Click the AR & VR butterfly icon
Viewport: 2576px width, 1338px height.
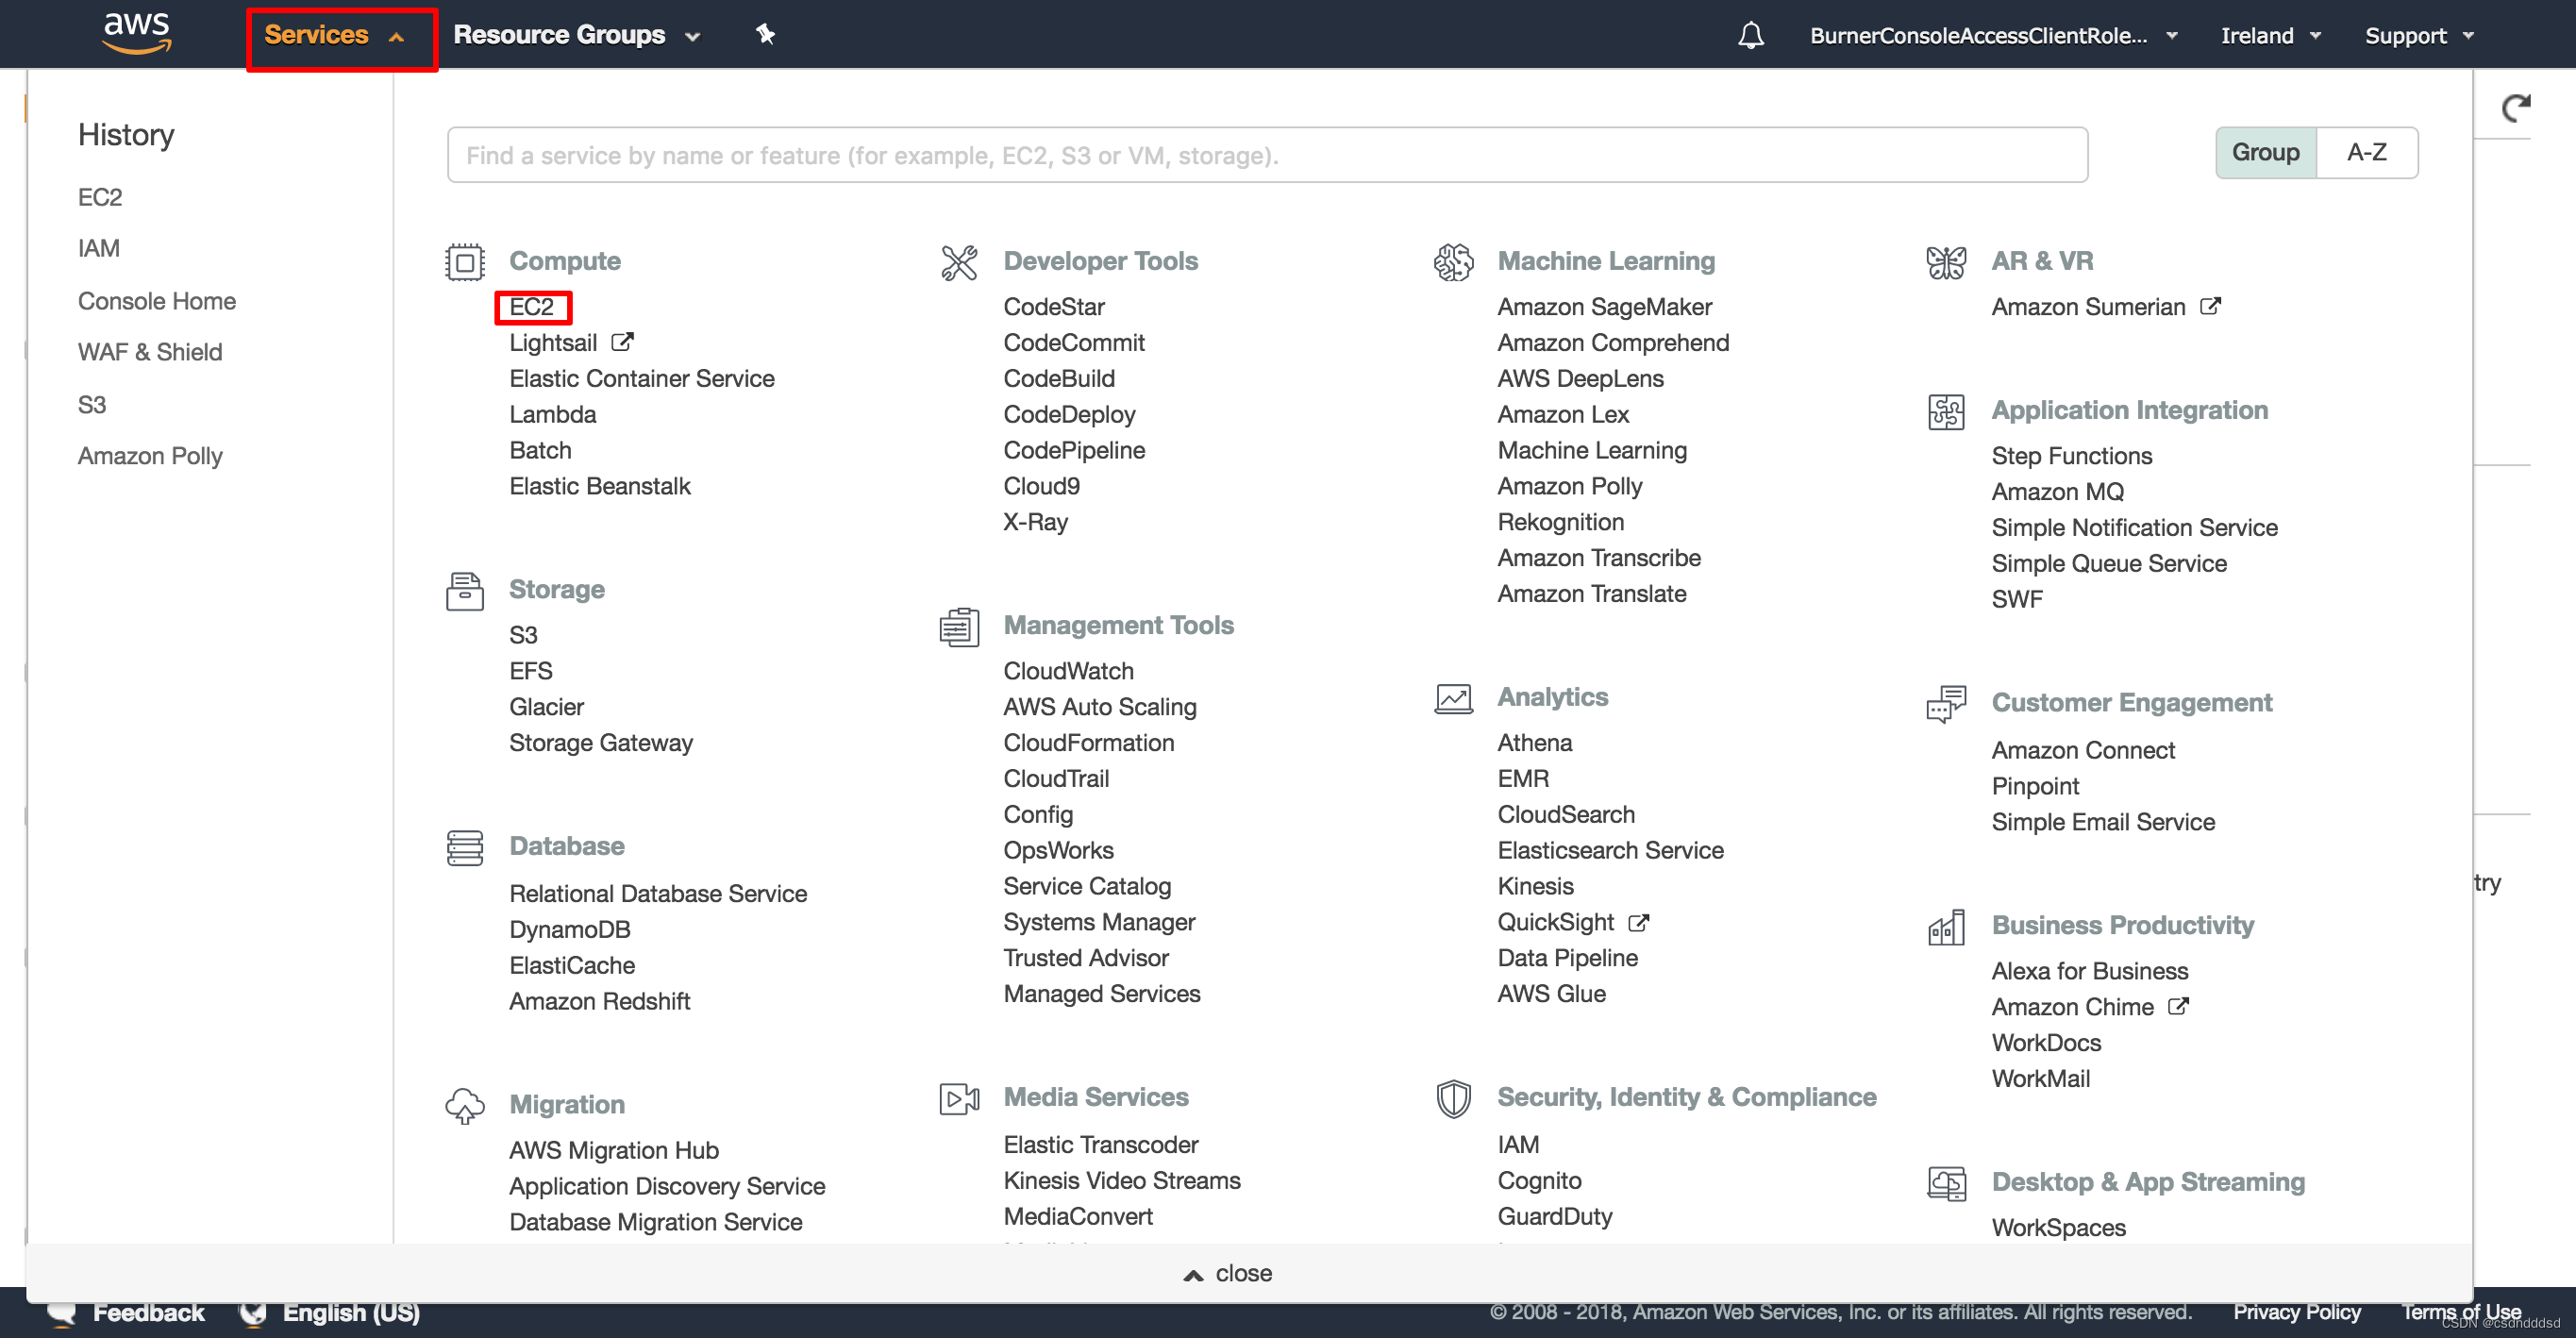tap(1946, 262)
